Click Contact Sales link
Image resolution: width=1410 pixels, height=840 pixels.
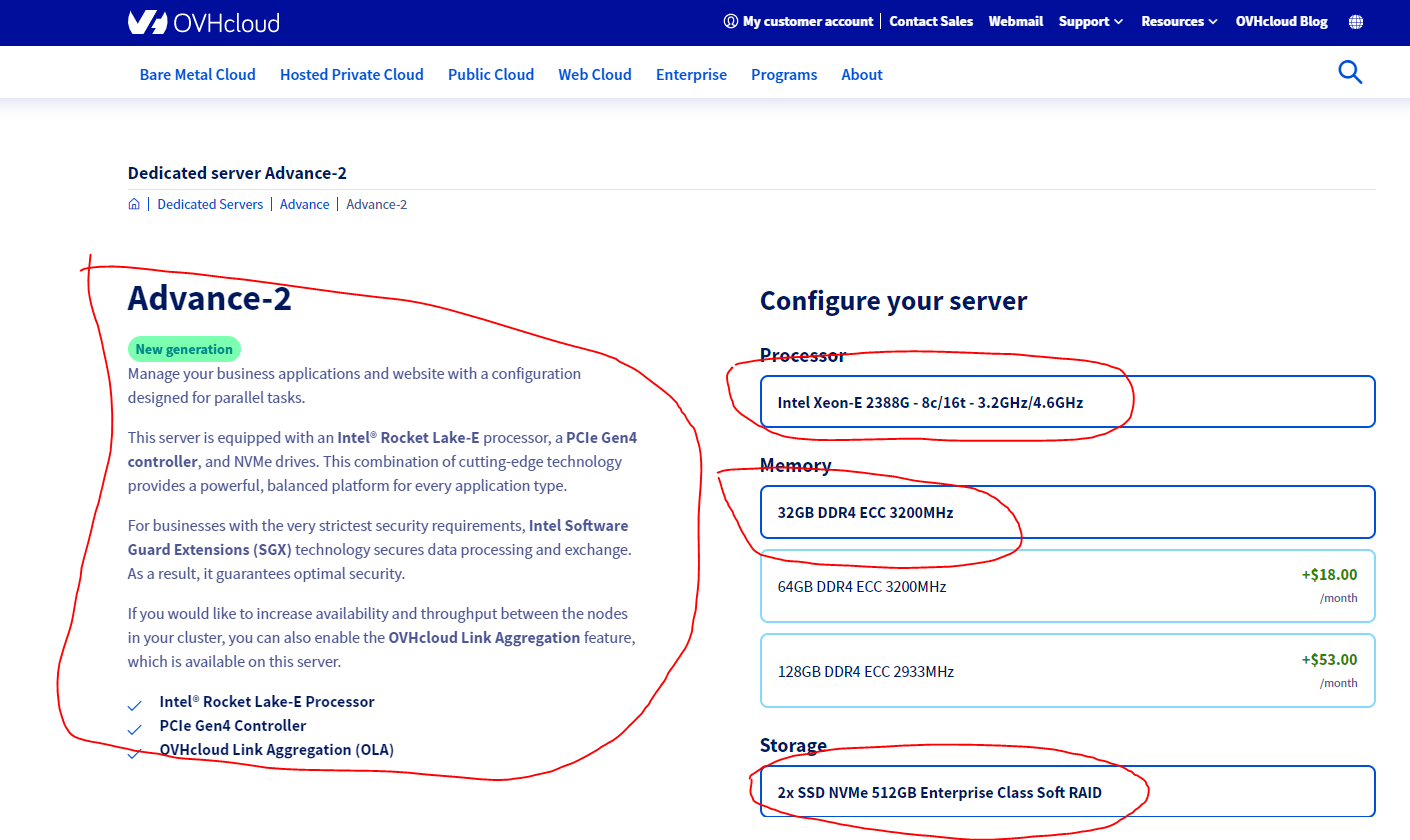(x=931, y=21)
